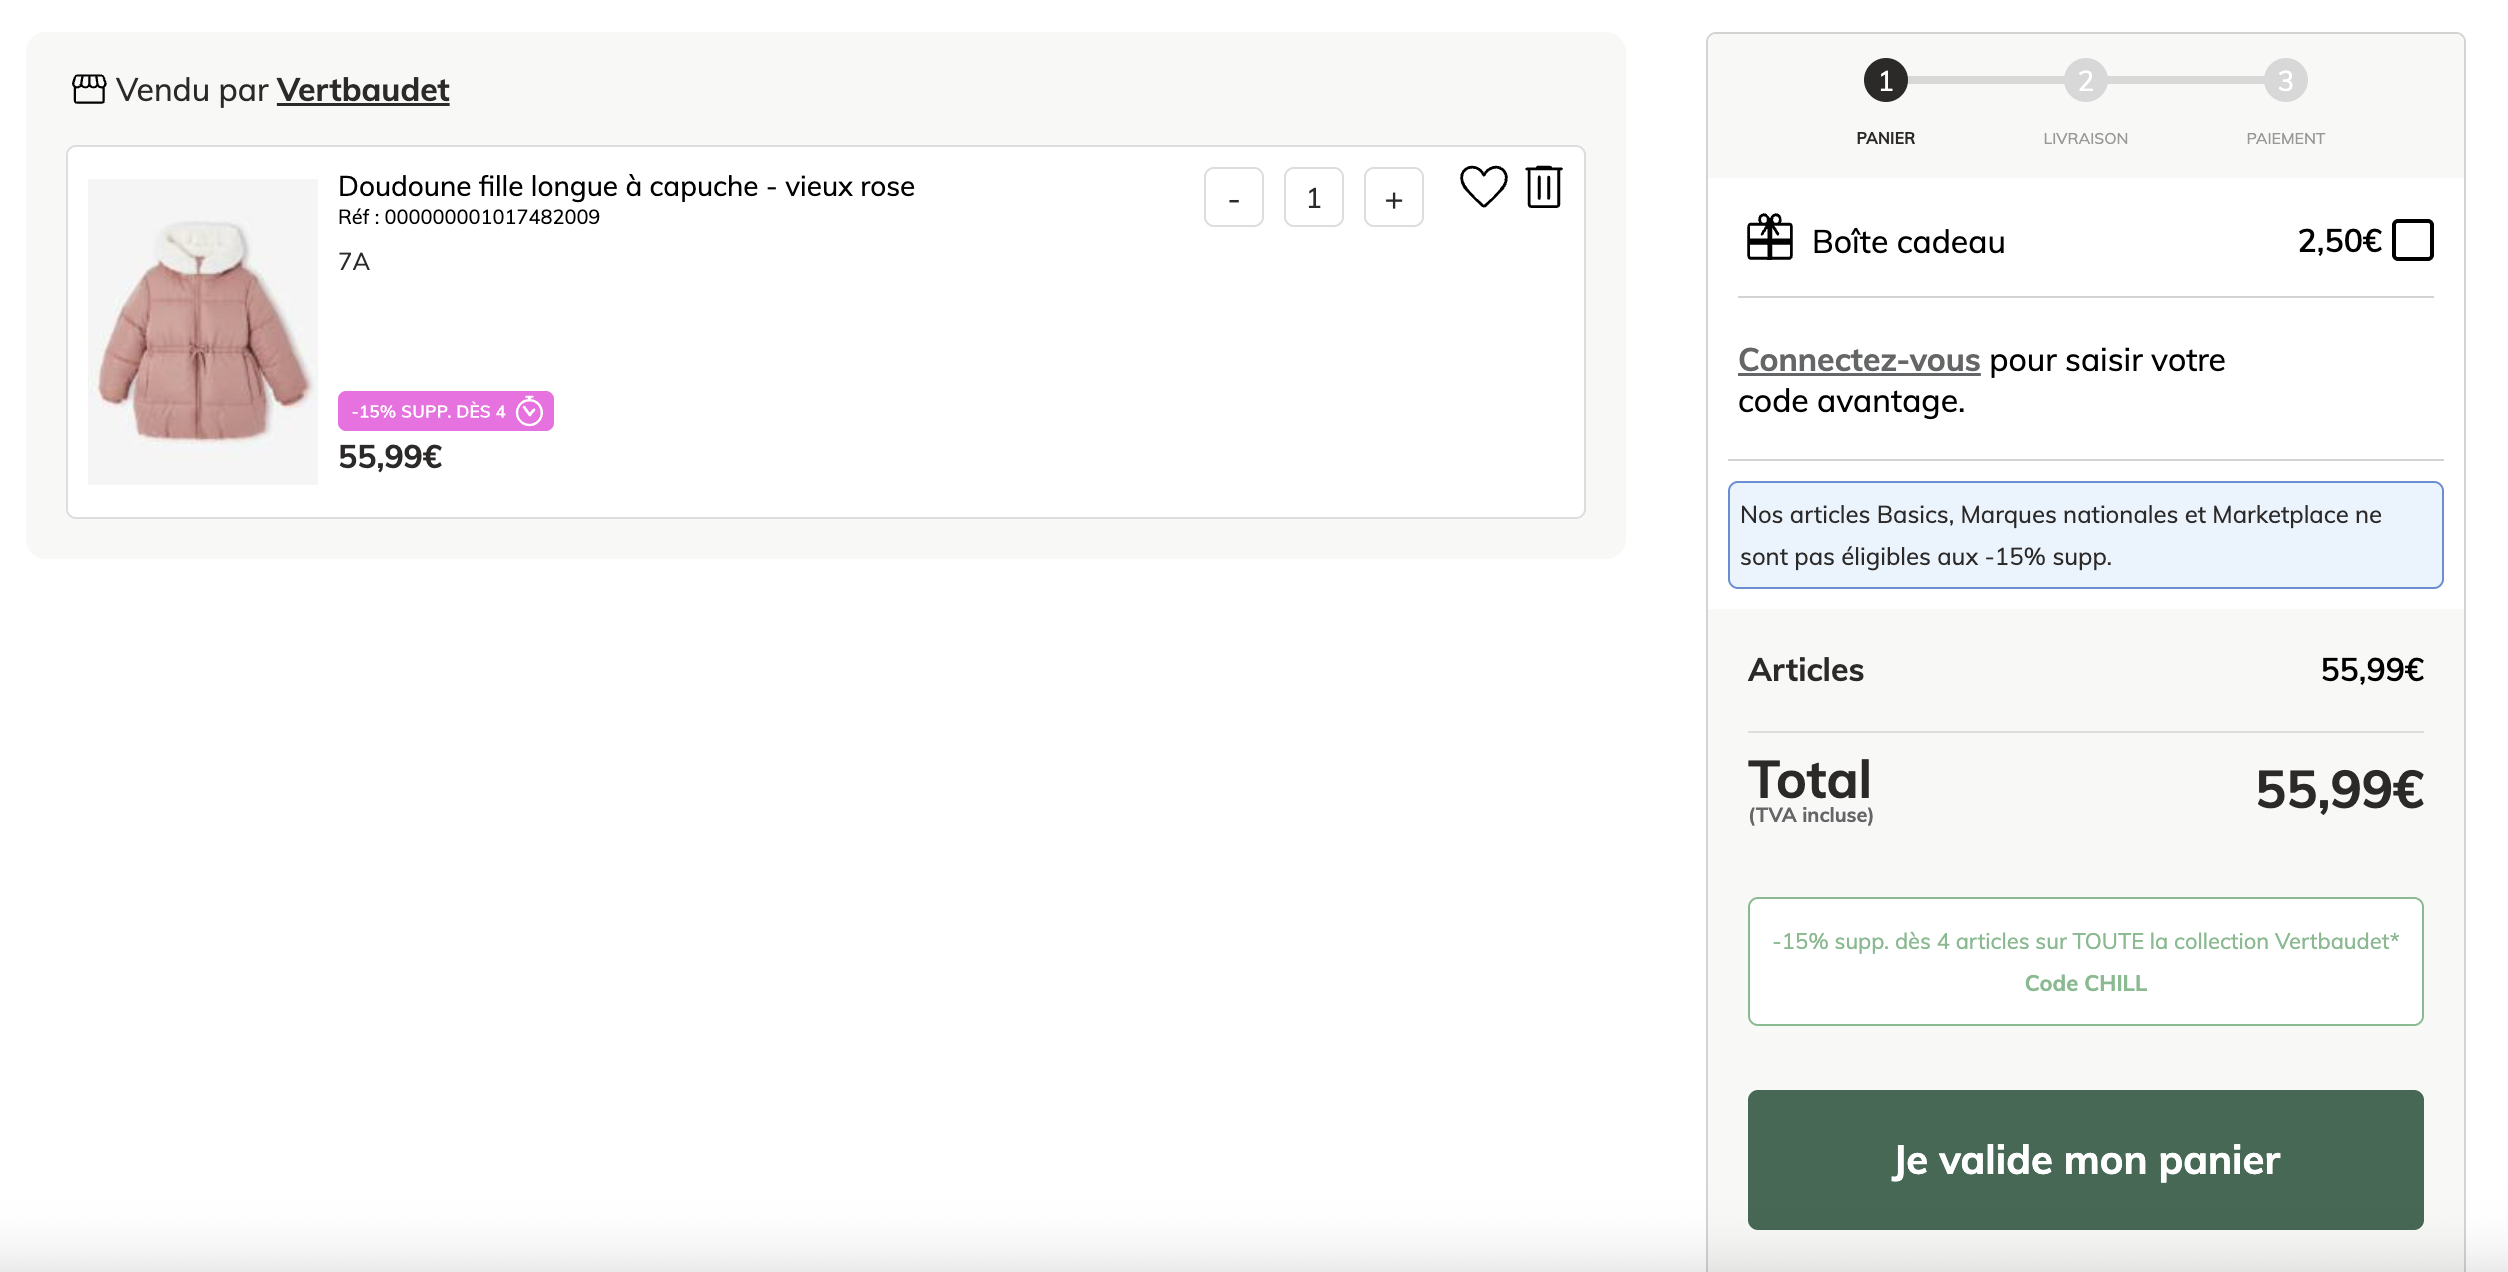Click the -15% SUPP. DÈS 4 badge
Image resolution: width=2508 pixels, height=1272 pixels.
click(x=446, y=411)
